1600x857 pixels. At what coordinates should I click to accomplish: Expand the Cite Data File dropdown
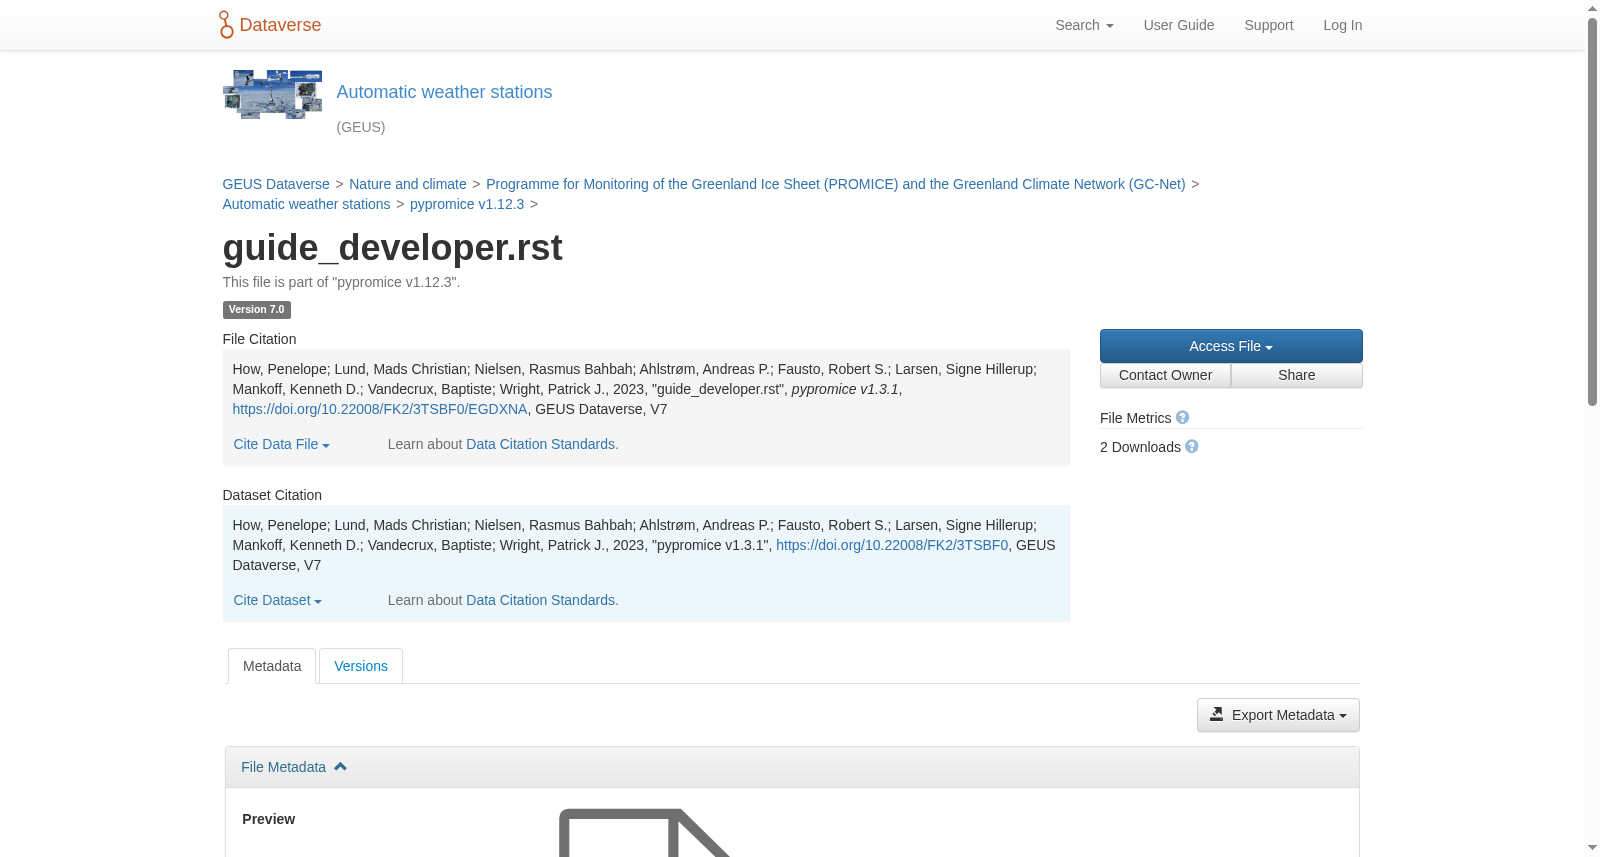click(x=281, y=444)
